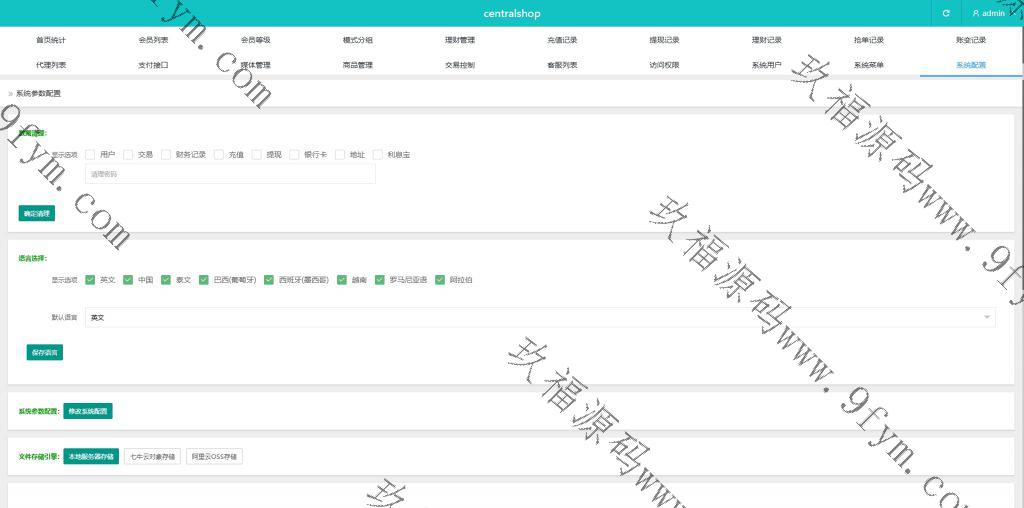This screenshot has width=1024, height=508.
Task: Check the 银行卡 option
Action: (294, 155)
